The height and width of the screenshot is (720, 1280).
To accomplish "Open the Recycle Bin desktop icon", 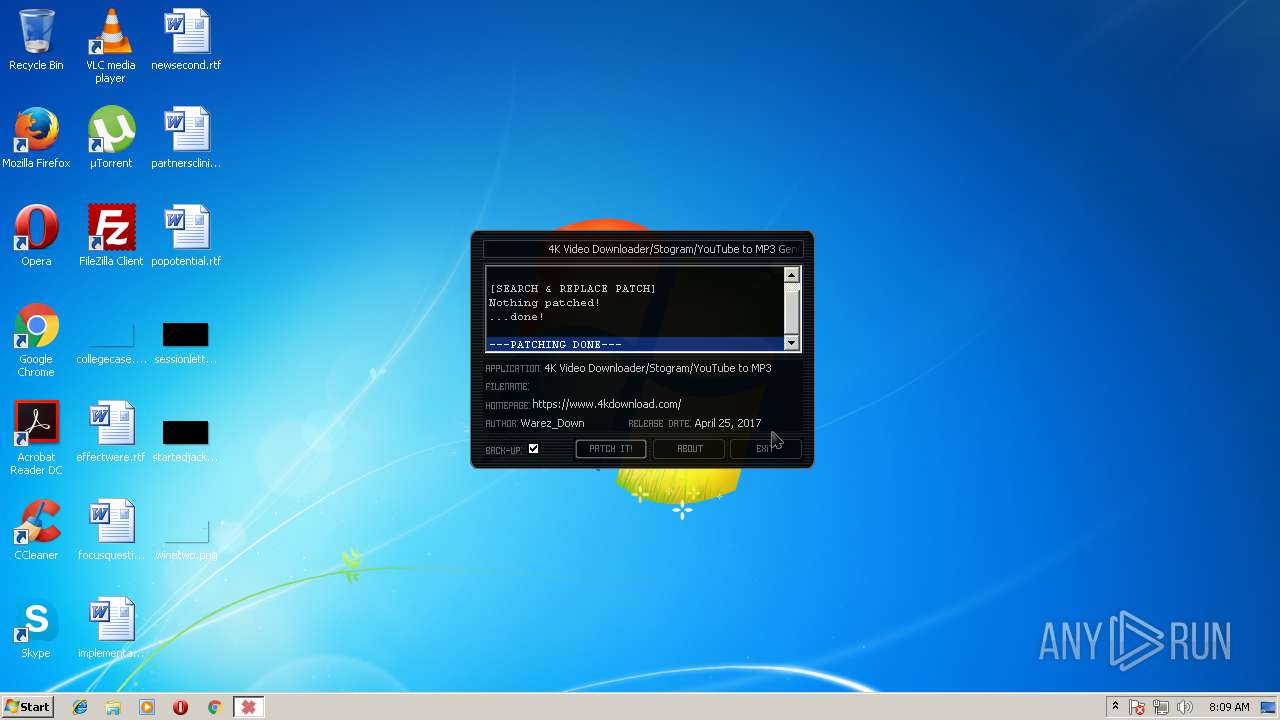I will point(36,40).
